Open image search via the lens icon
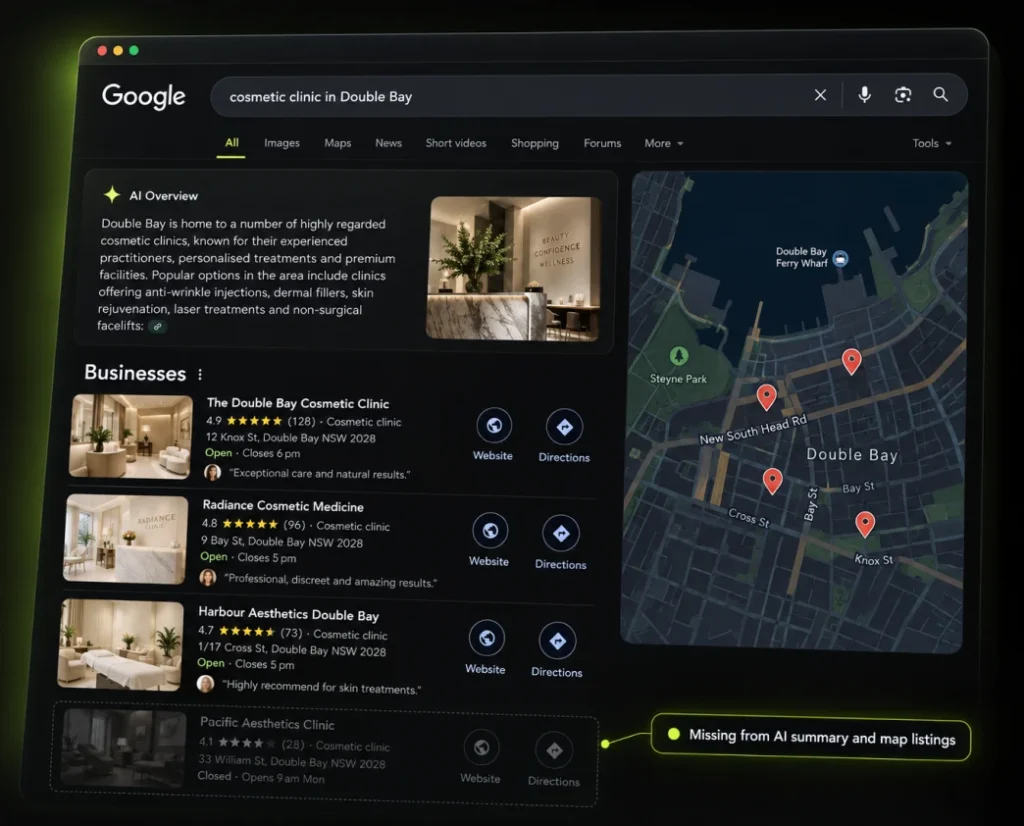The width and height of the screenshot is (1024, 826). click(x=903, y=95)
